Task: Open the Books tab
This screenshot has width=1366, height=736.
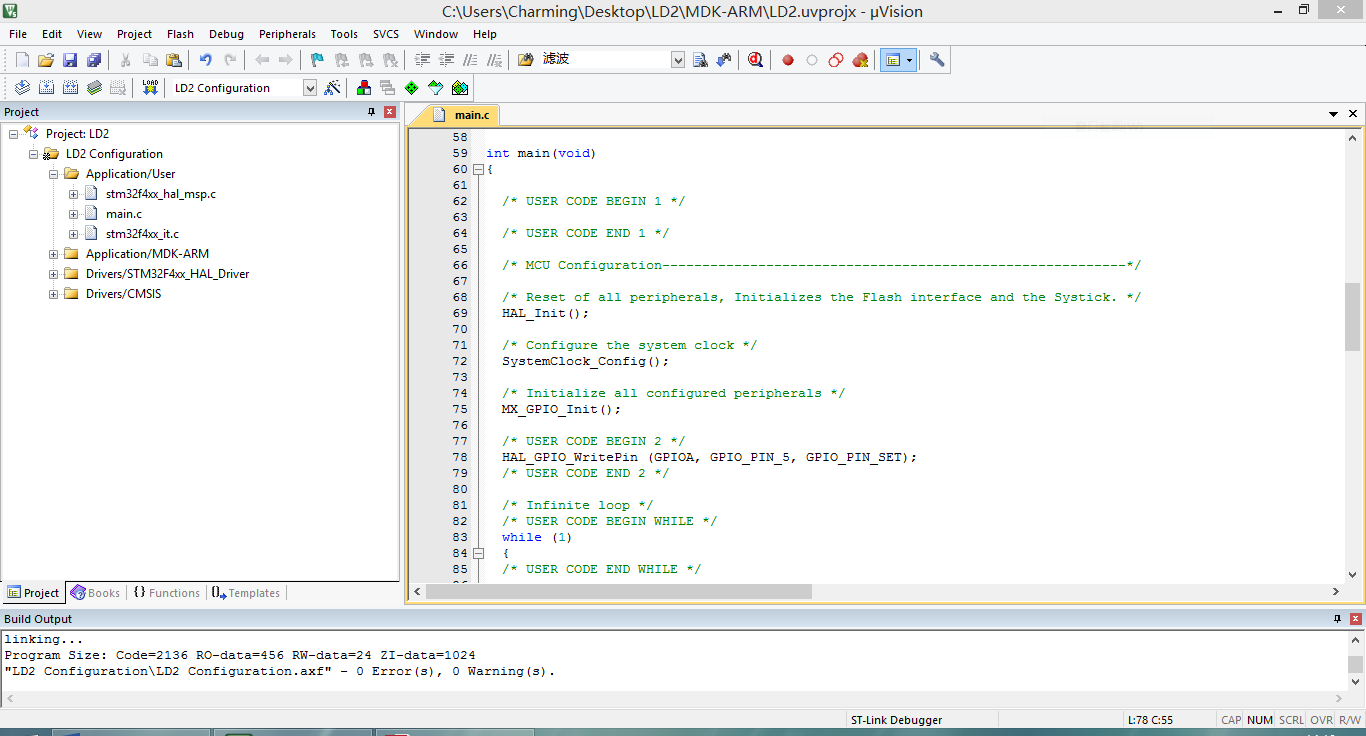Action: point(95,592)
